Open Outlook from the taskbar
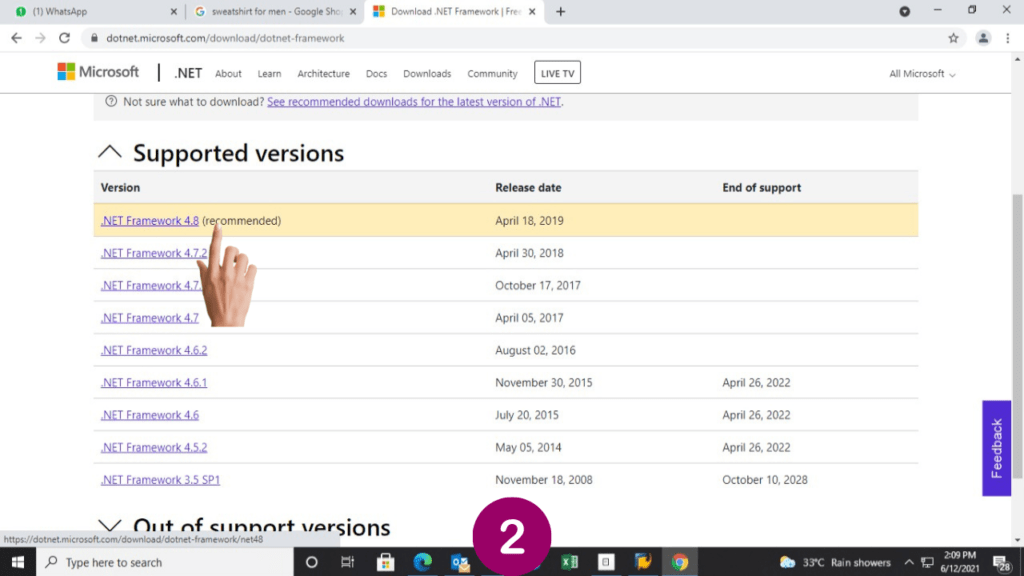This screenshot has width=1024, height=576. point(460,562)
